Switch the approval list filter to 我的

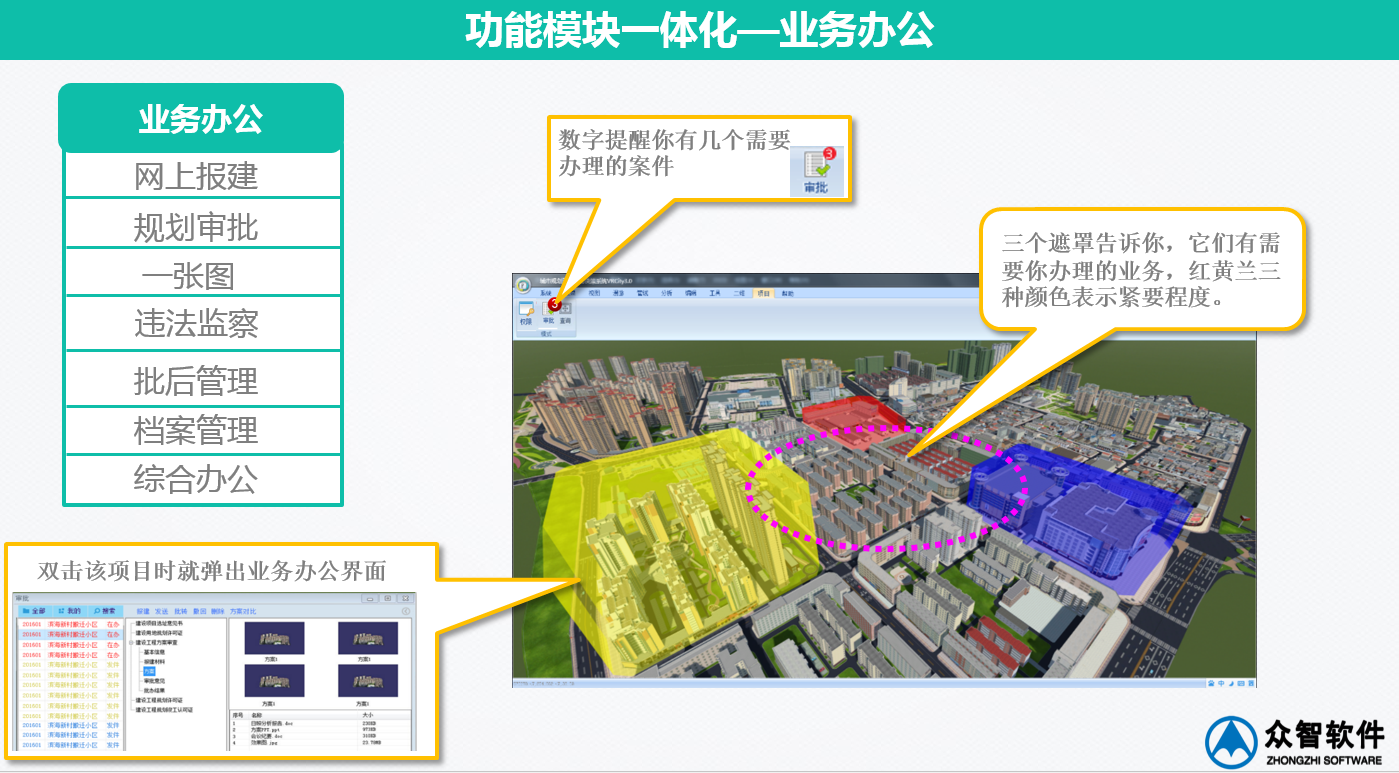71,611
